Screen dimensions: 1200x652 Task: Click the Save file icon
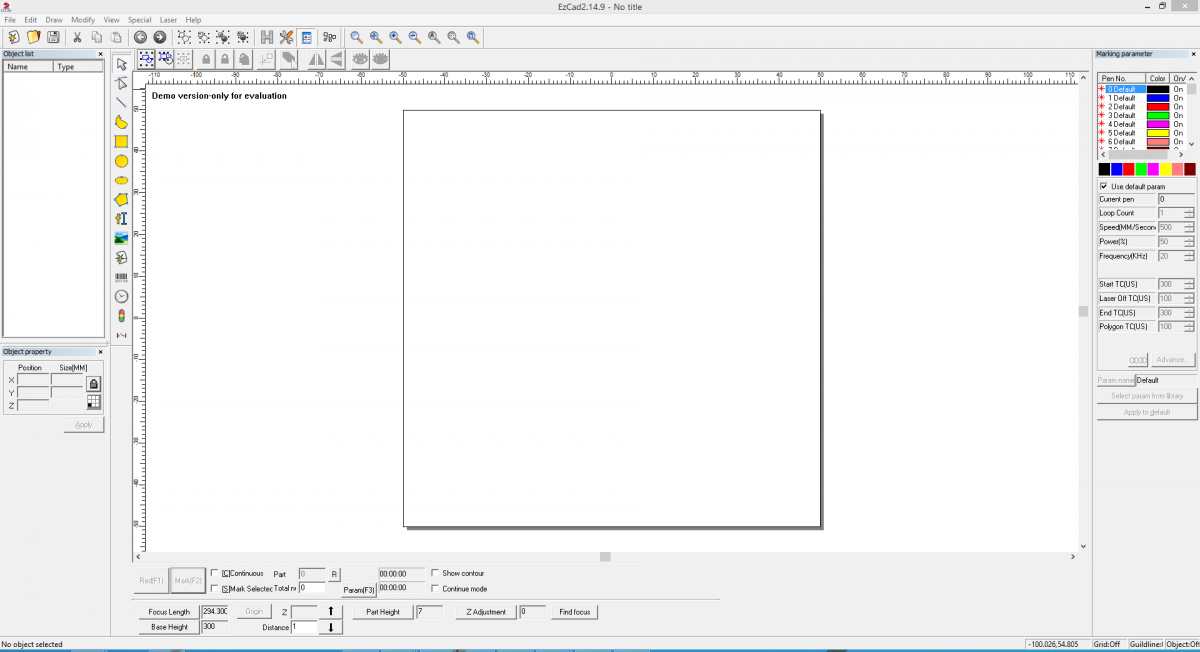tap(53, 37)
